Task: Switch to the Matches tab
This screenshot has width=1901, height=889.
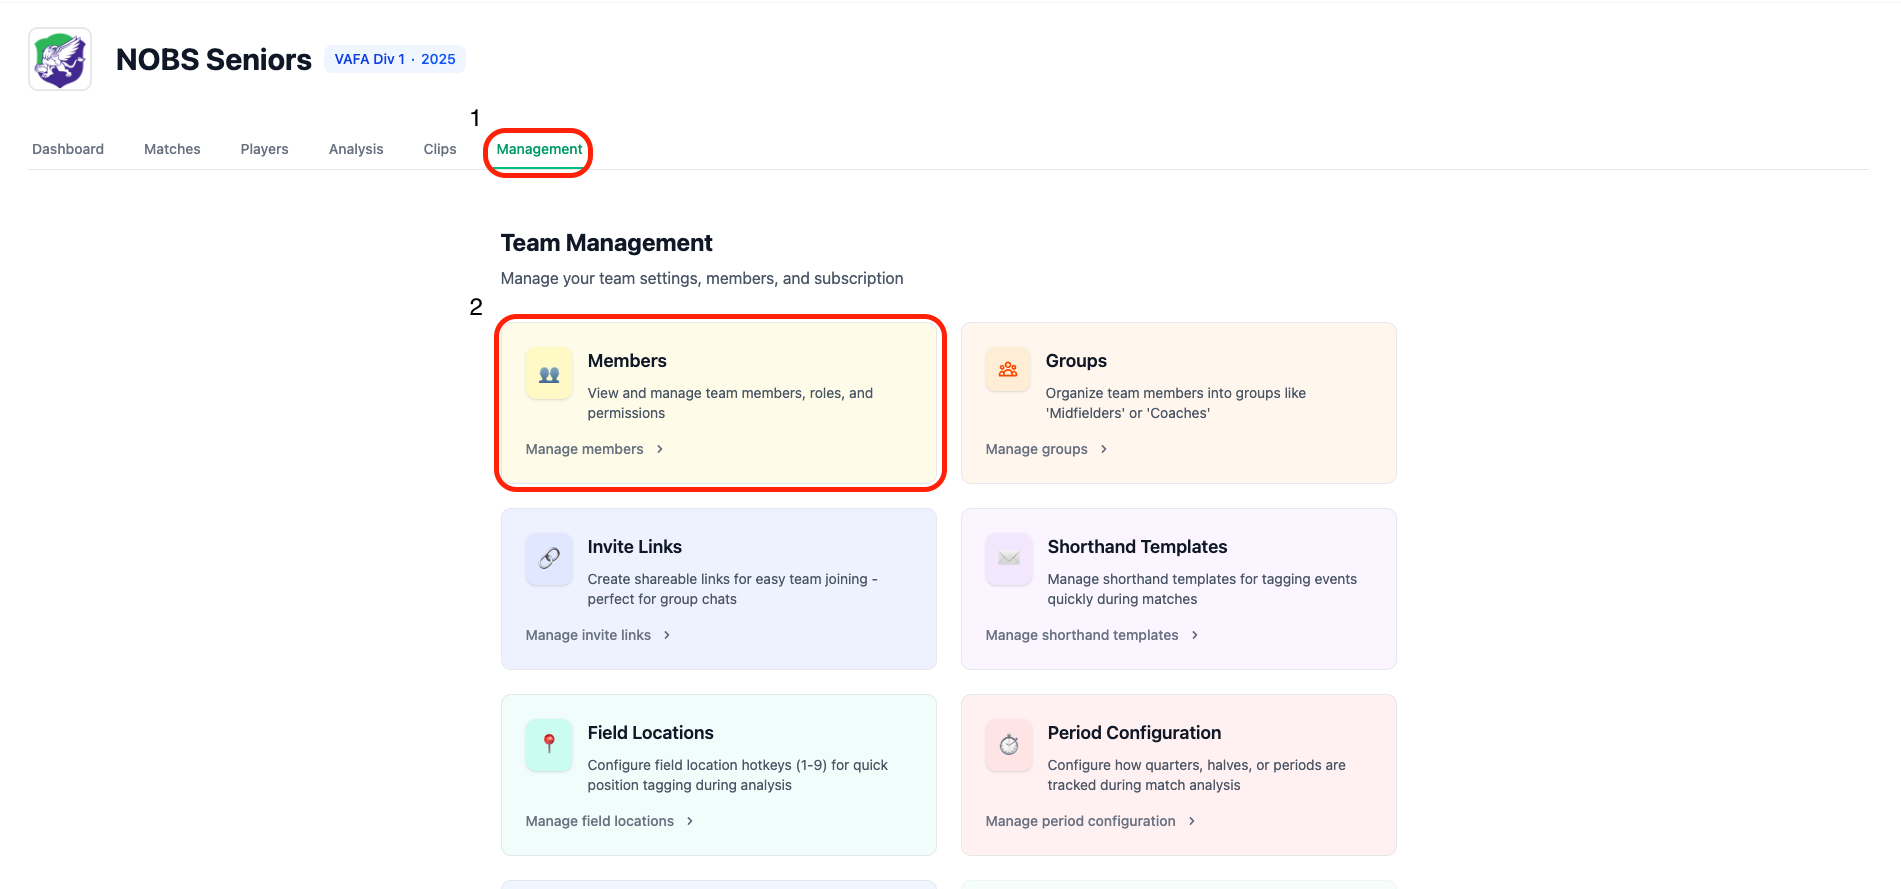Action: point(172,149)
